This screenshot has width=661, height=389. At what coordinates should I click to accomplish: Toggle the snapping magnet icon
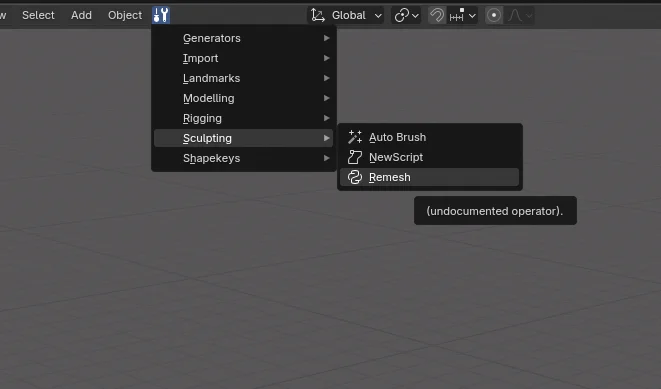pyautogui.click(x=437, y=16)
